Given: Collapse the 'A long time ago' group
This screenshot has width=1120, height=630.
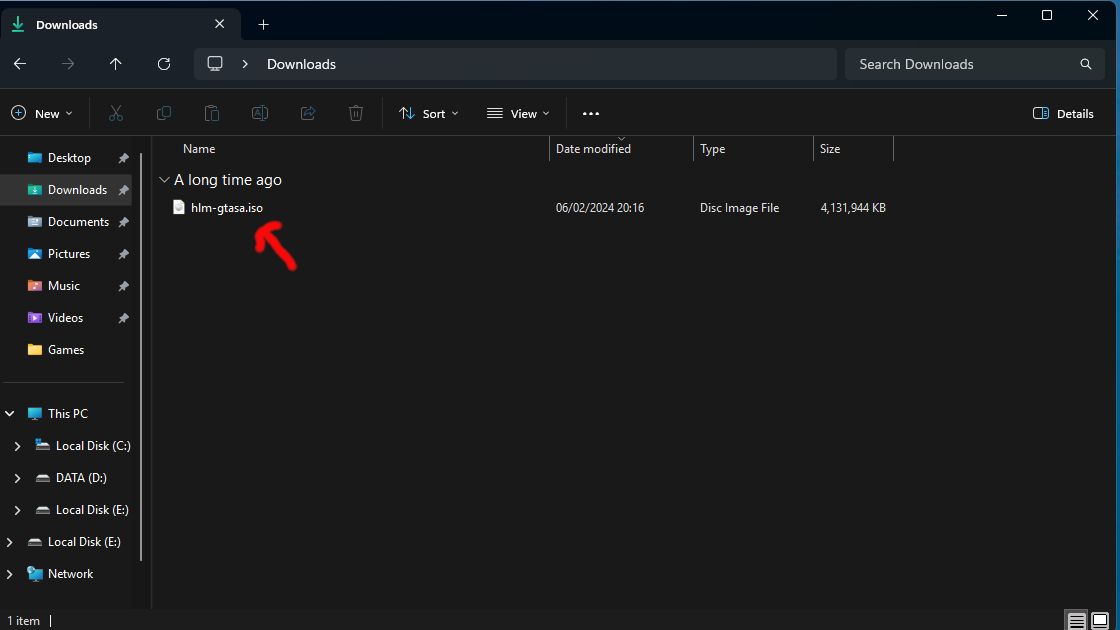Looking at the screenshot, I should [164, 180].
